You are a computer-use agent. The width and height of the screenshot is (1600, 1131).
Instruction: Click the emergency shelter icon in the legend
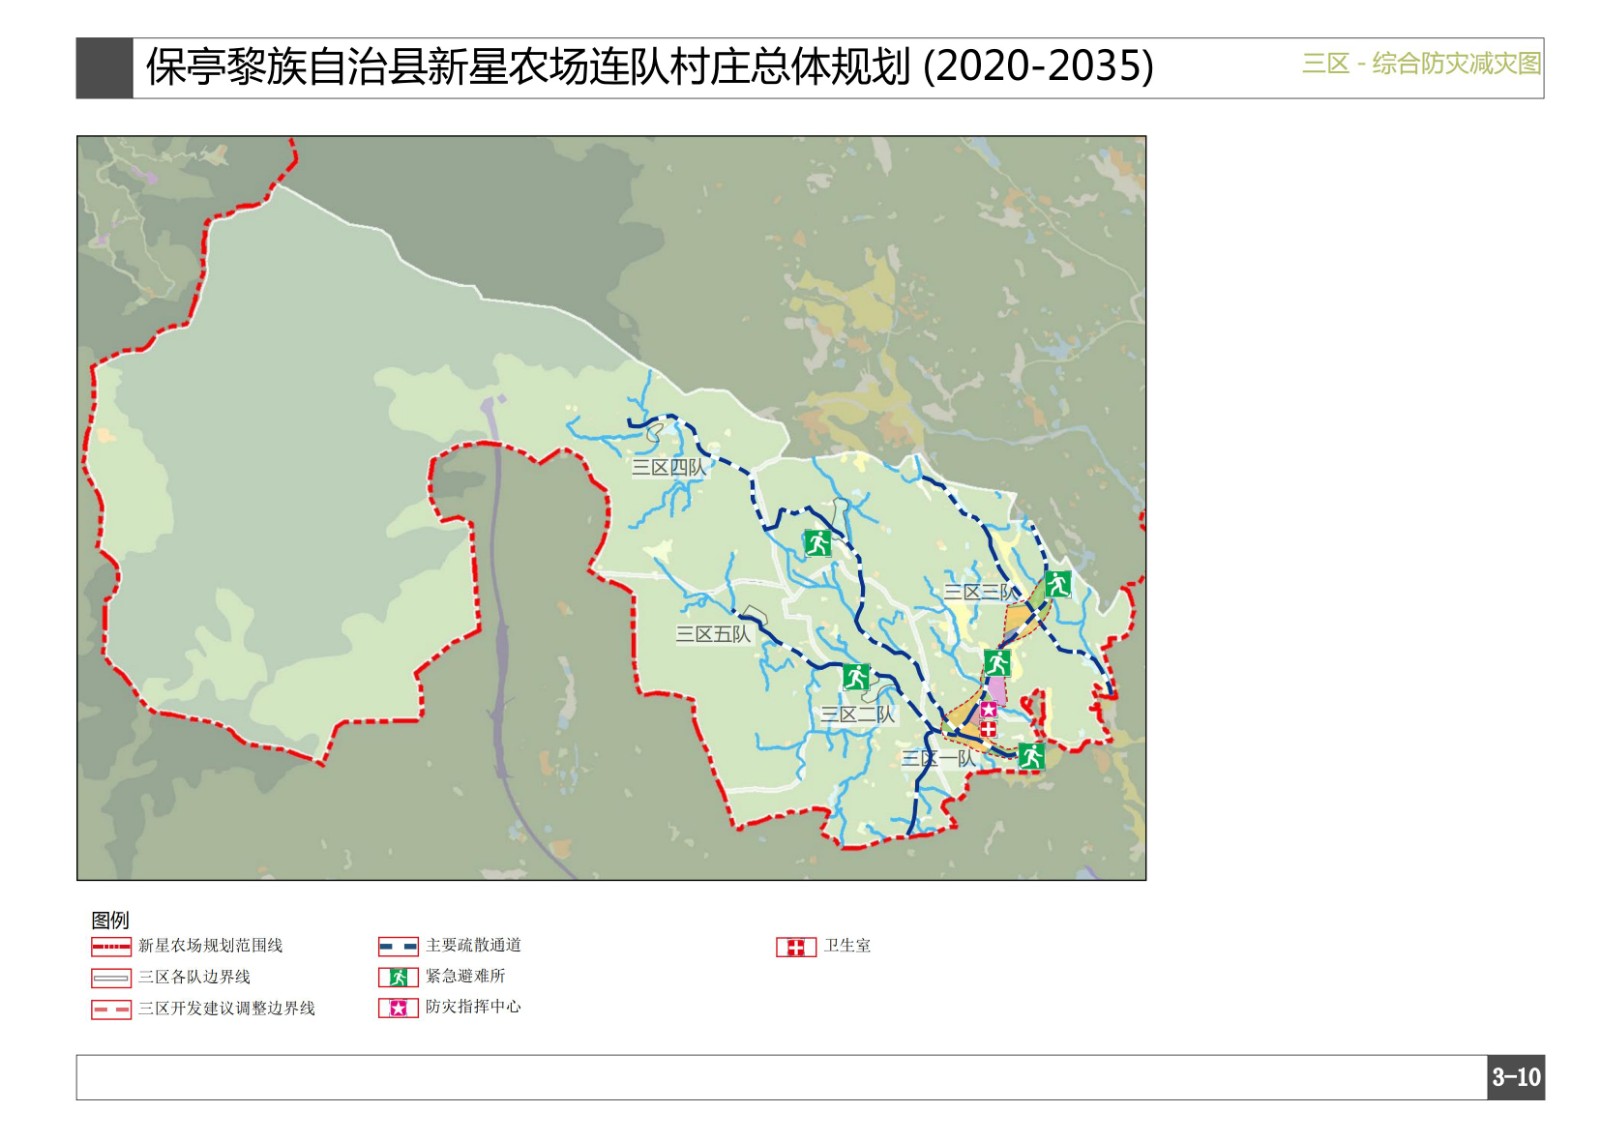click(x=398, y=977)
